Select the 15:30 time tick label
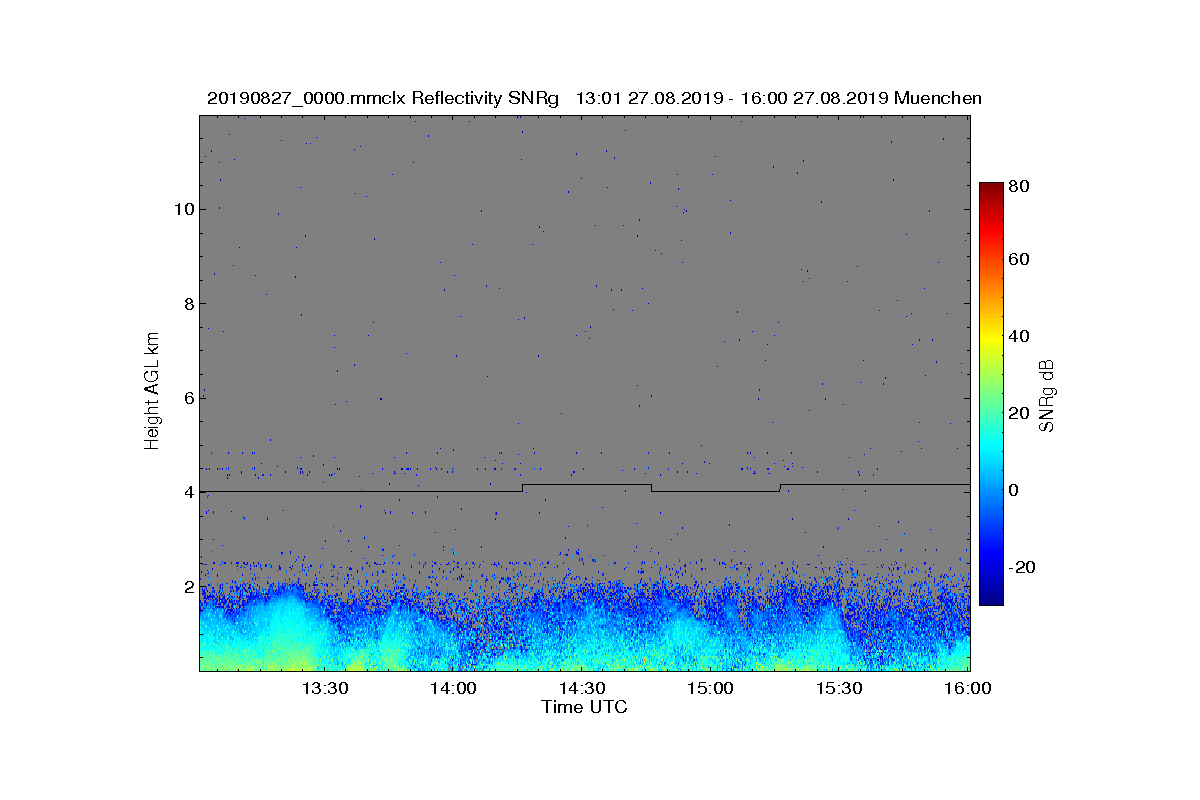 [839, 688]
